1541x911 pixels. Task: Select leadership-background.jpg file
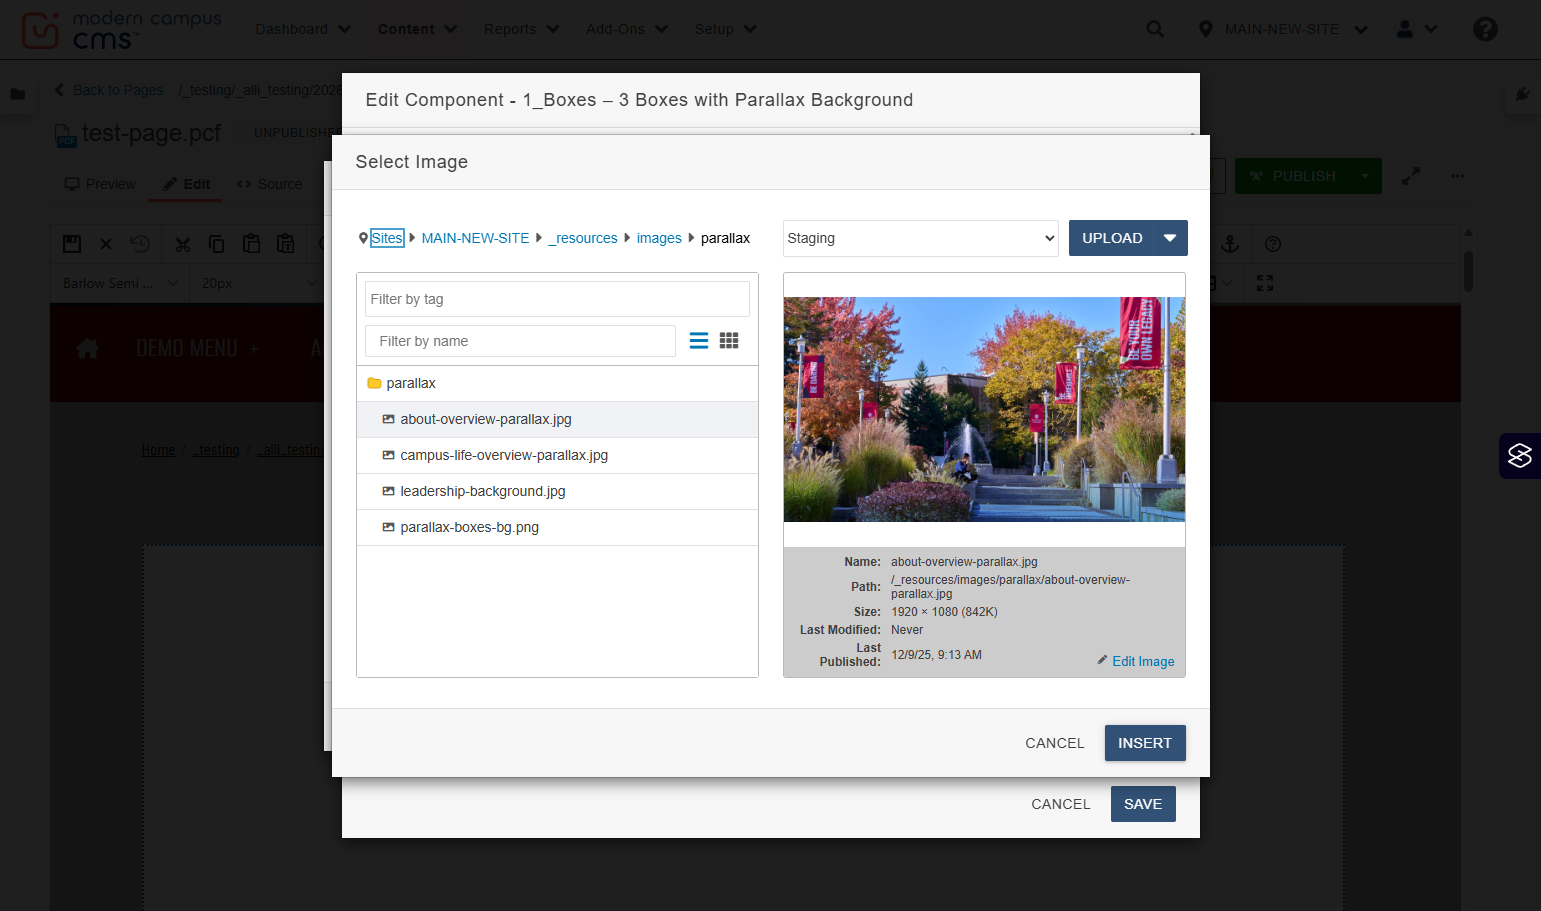pyautogui.click(x=557, y=491)
